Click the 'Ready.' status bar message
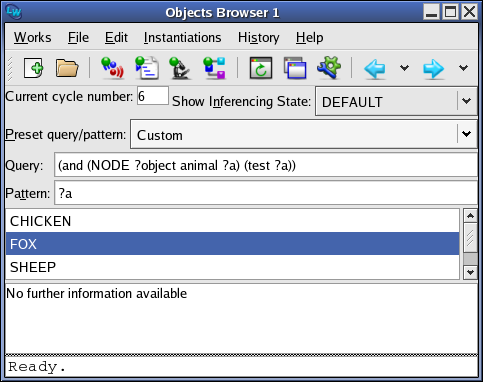Viewport: 483px width, 382px height. coord(37,367)
